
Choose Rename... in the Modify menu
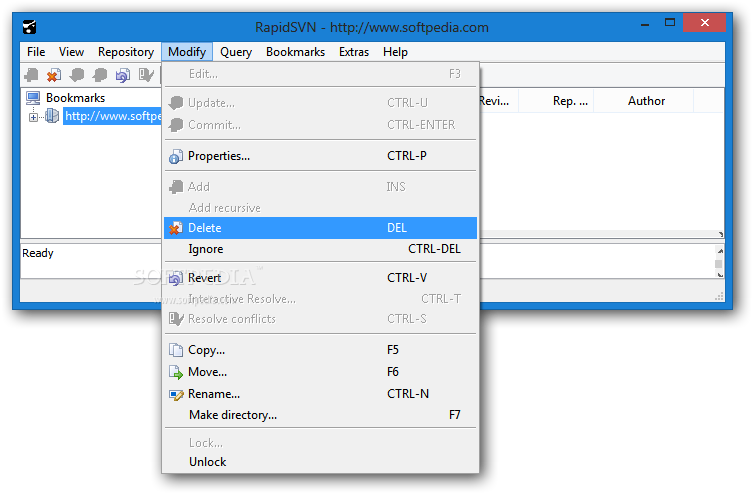tap(320, 394)
